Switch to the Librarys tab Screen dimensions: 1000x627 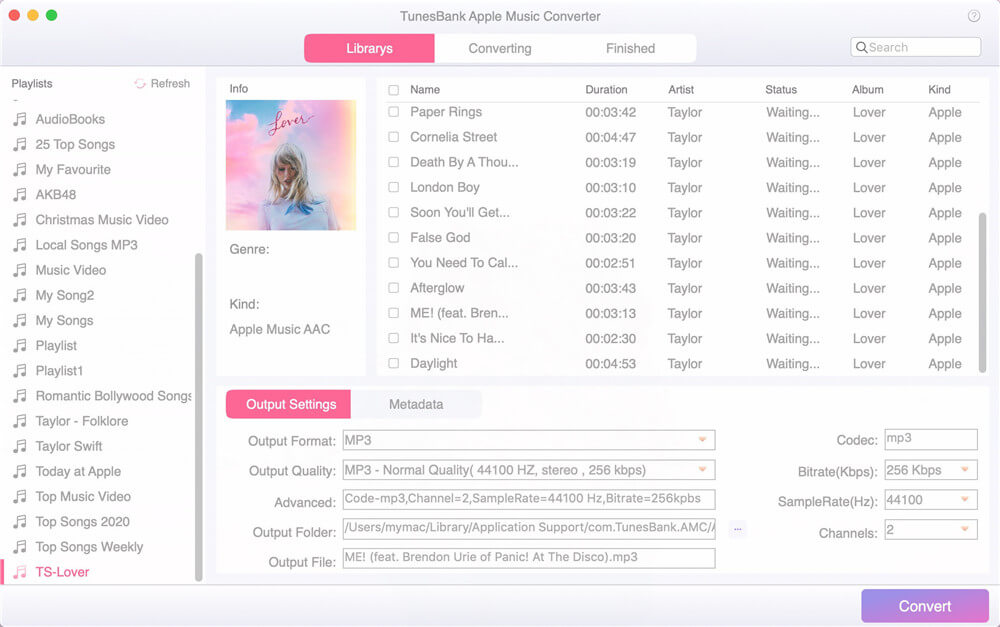click(369, 48)
